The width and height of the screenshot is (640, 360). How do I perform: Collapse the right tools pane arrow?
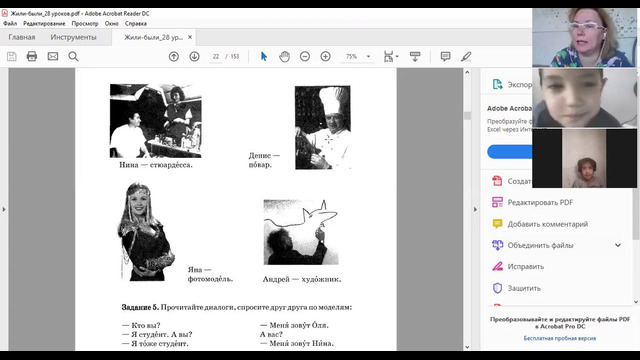point(475,209)
